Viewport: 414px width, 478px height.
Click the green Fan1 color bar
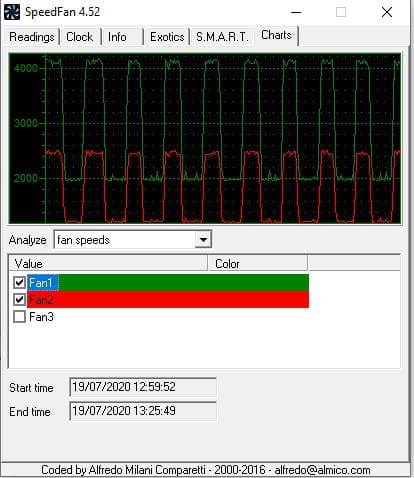[x=184, y=283]
